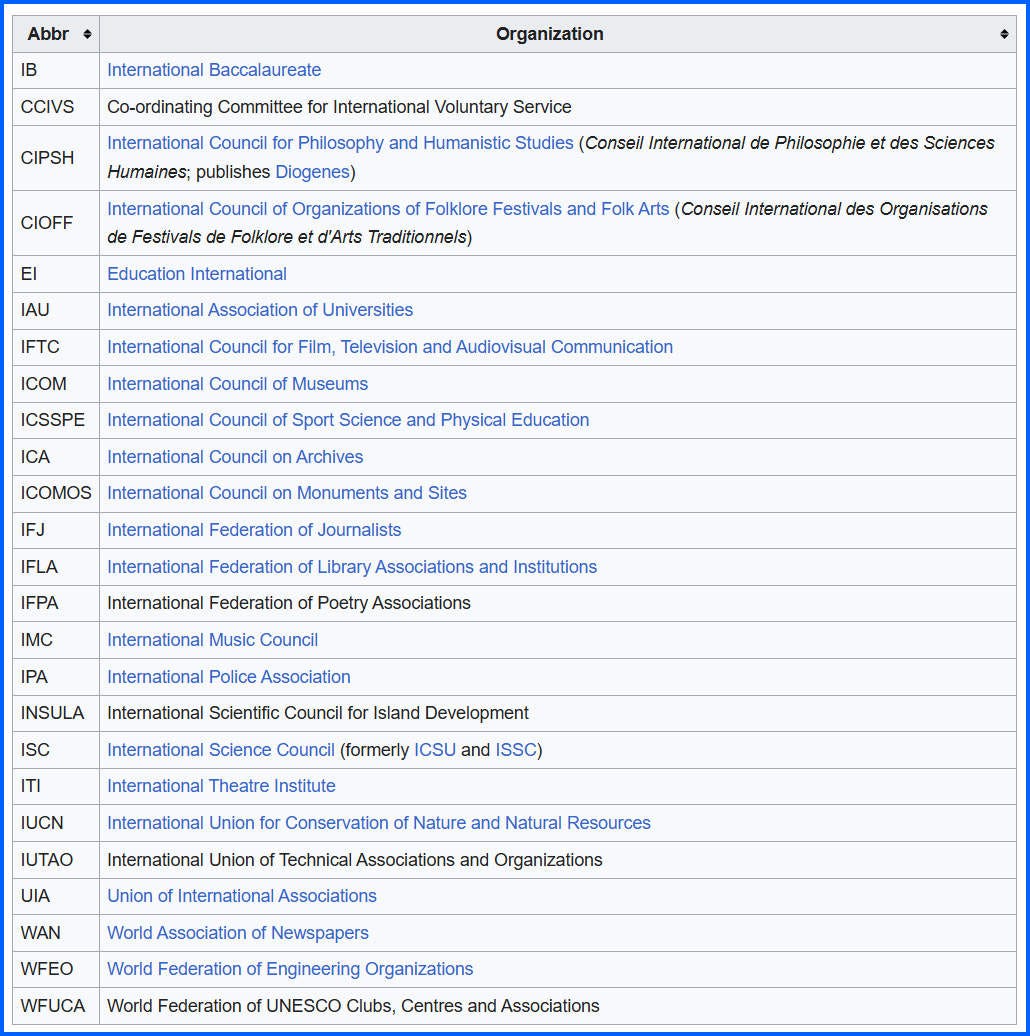1030x1036 pixels.
Task: Select the WAN abbreviation cell
Action: point(55,933)
